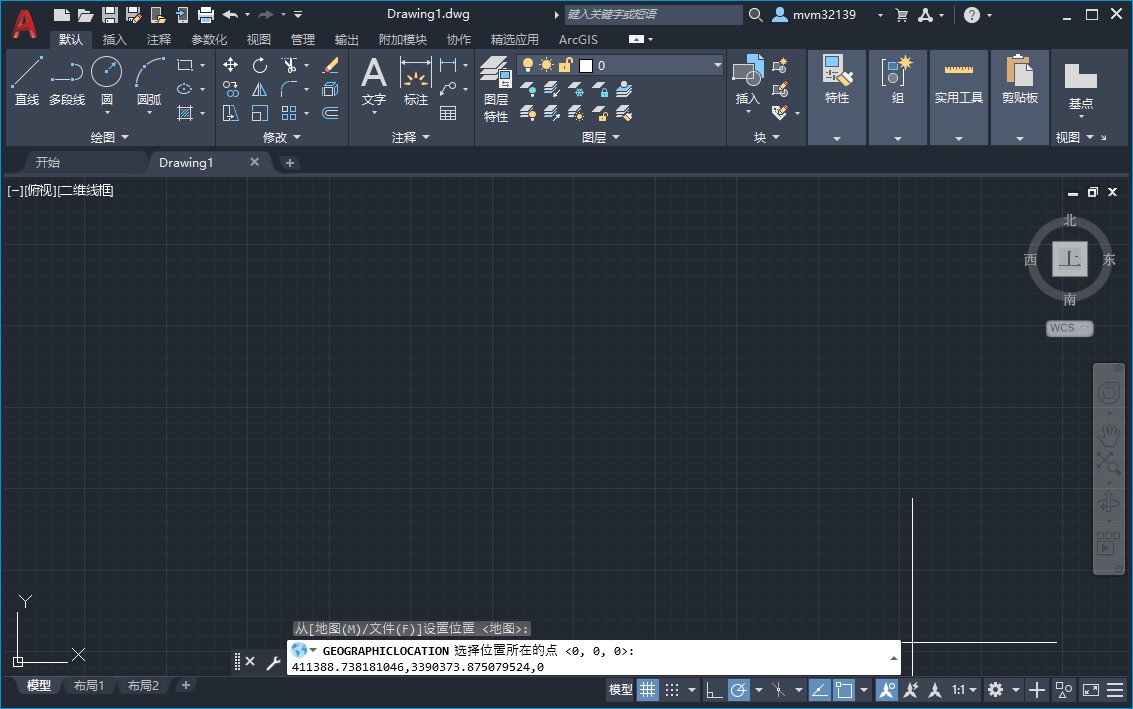This screenshot has width=1133, height=709.
Task: Click the Rotate tool in 修改 panel
Action: [x=260, y=65]
